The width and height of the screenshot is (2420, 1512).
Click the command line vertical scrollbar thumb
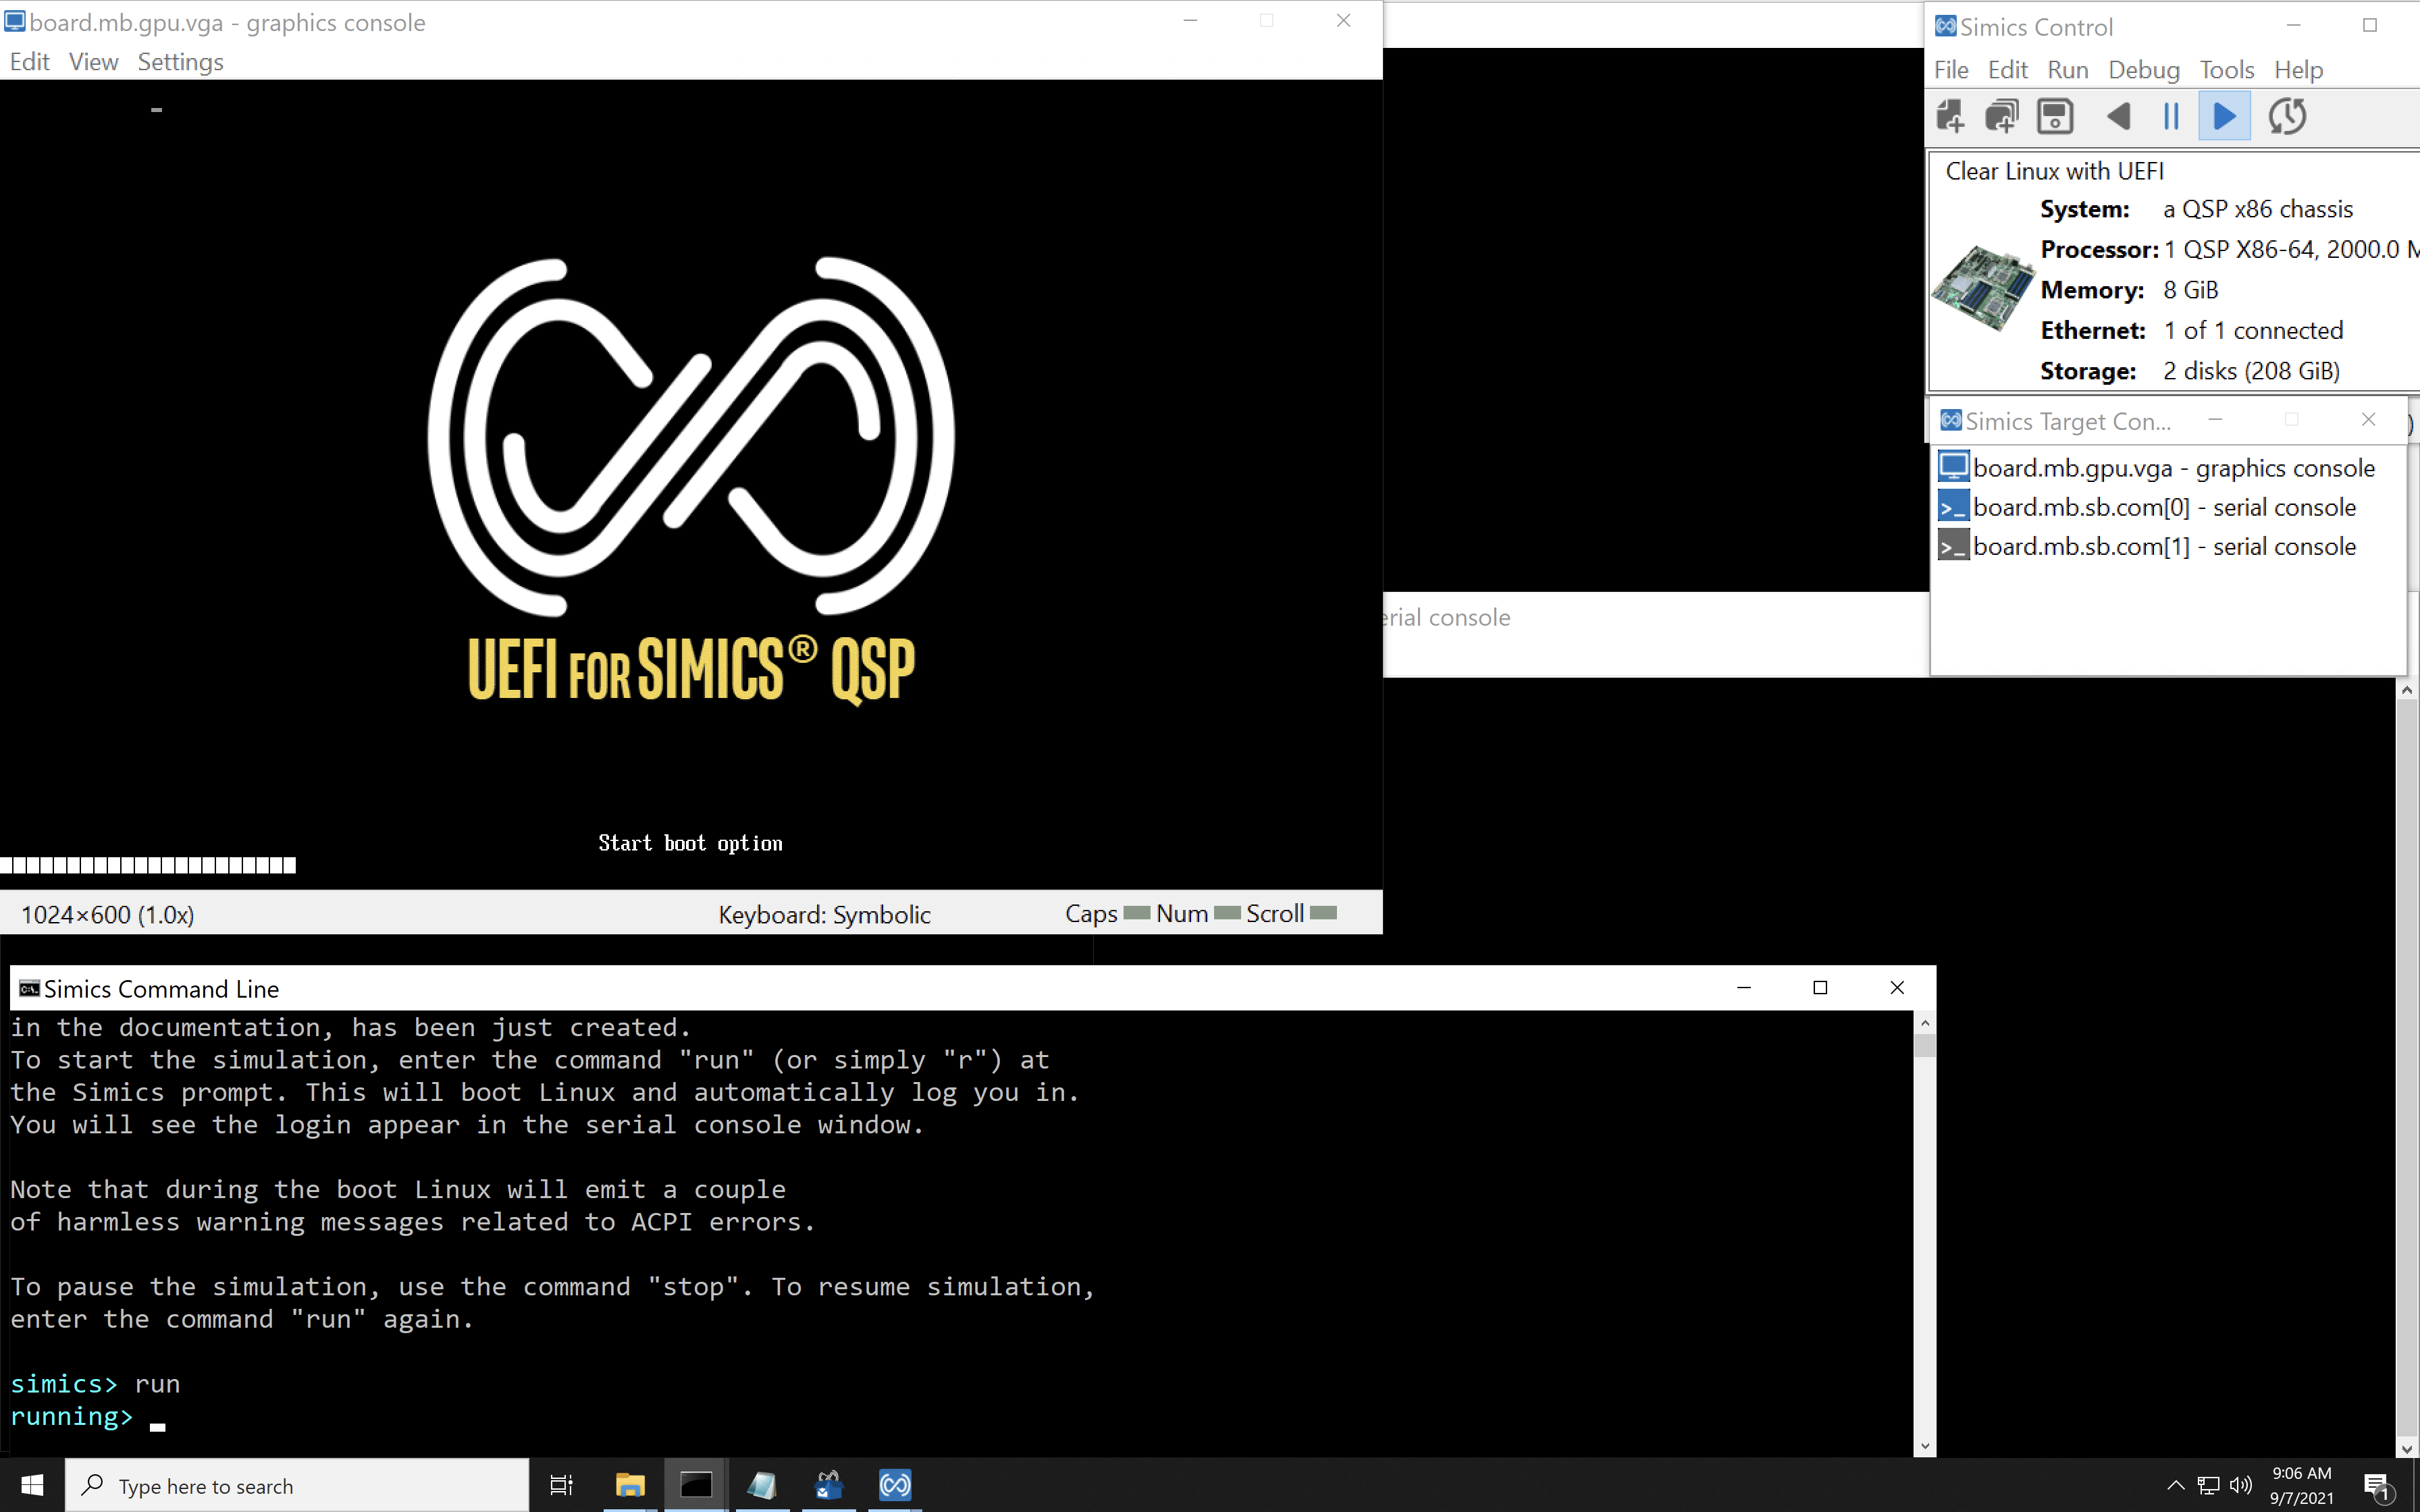pyautogui.click(x=1925, y=1046)
